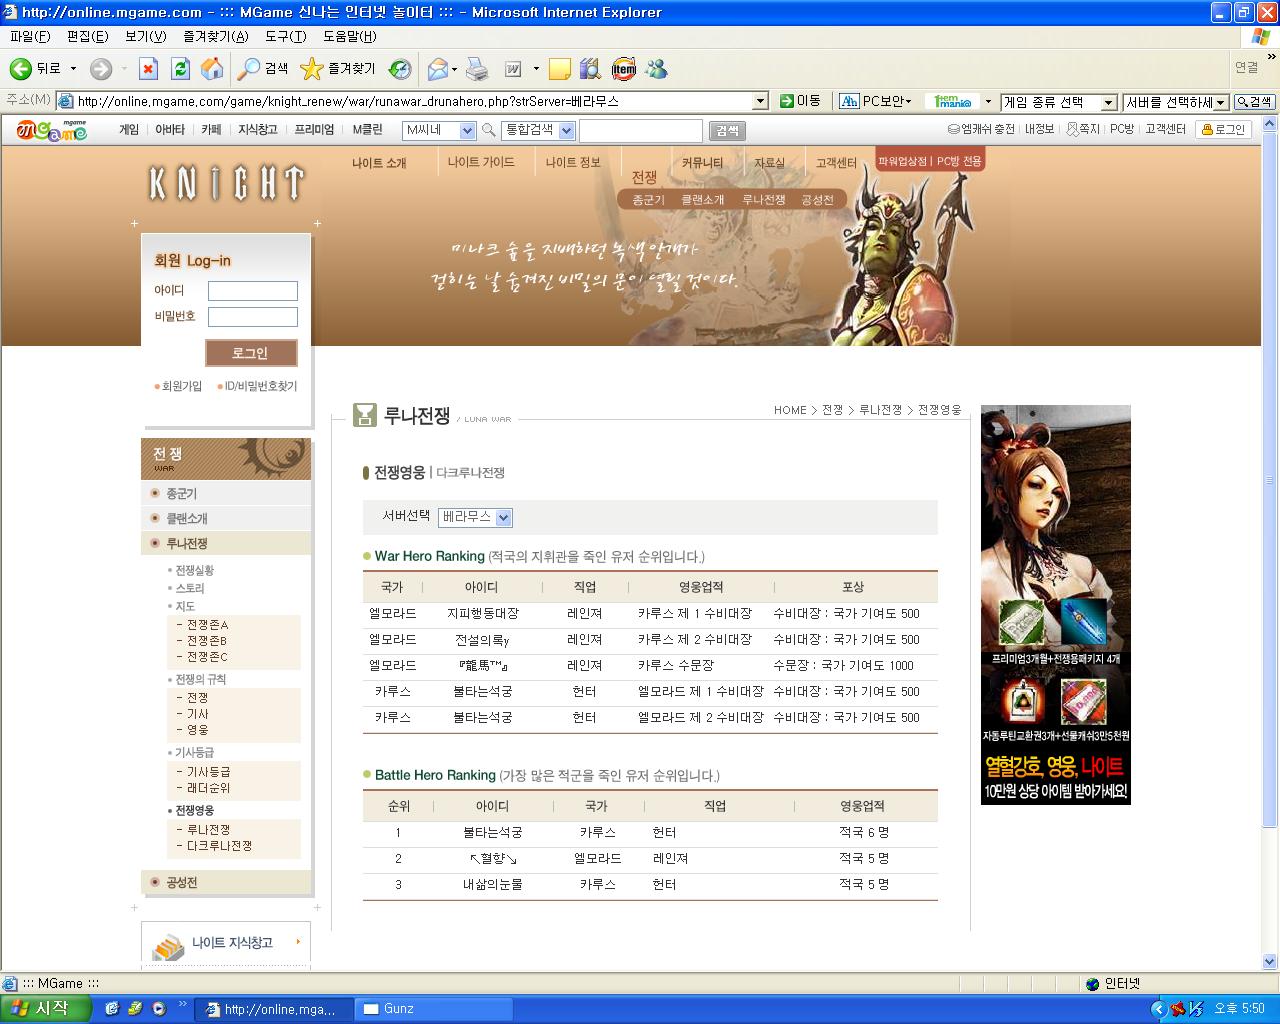1280x1024 pixels.
Task: Open 래더순위 in the sidebar
Action: tap(208, 788)
